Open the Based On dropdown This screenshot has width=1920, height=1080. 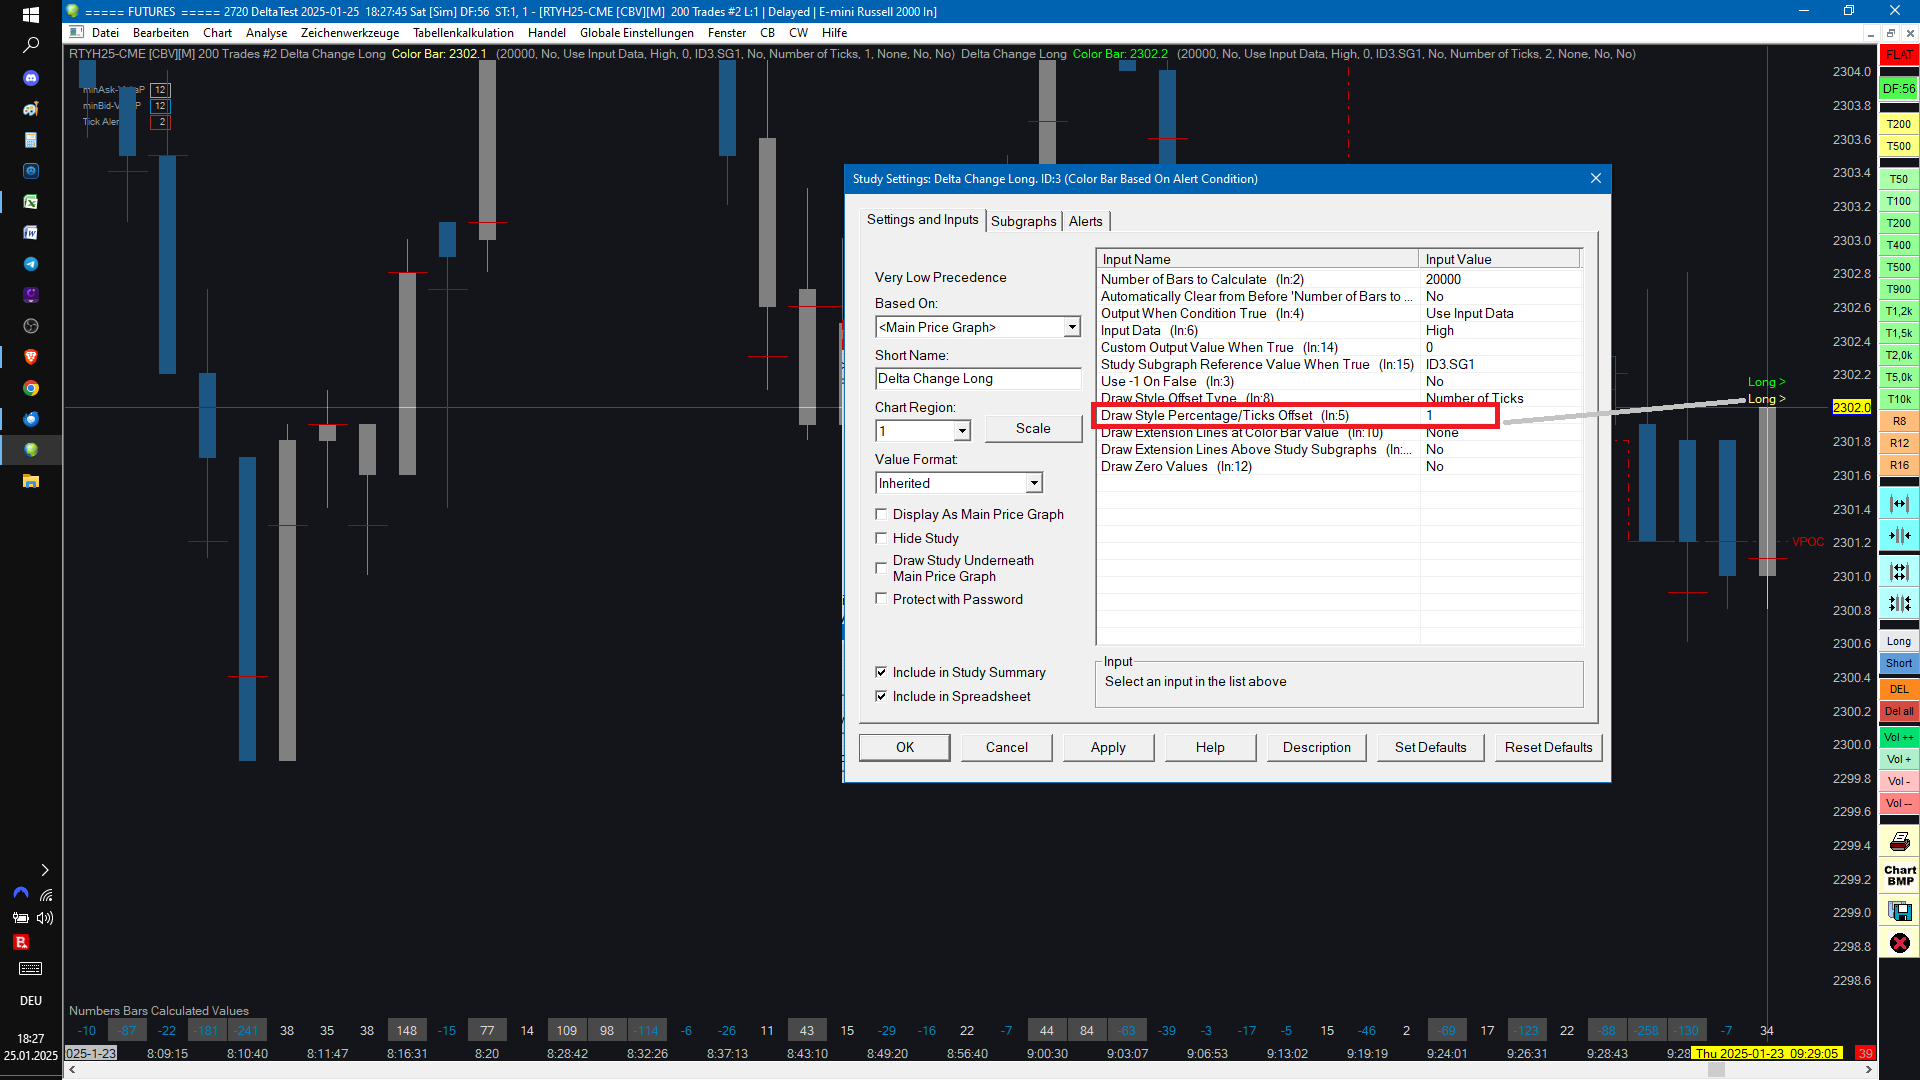click(1072, 327)
